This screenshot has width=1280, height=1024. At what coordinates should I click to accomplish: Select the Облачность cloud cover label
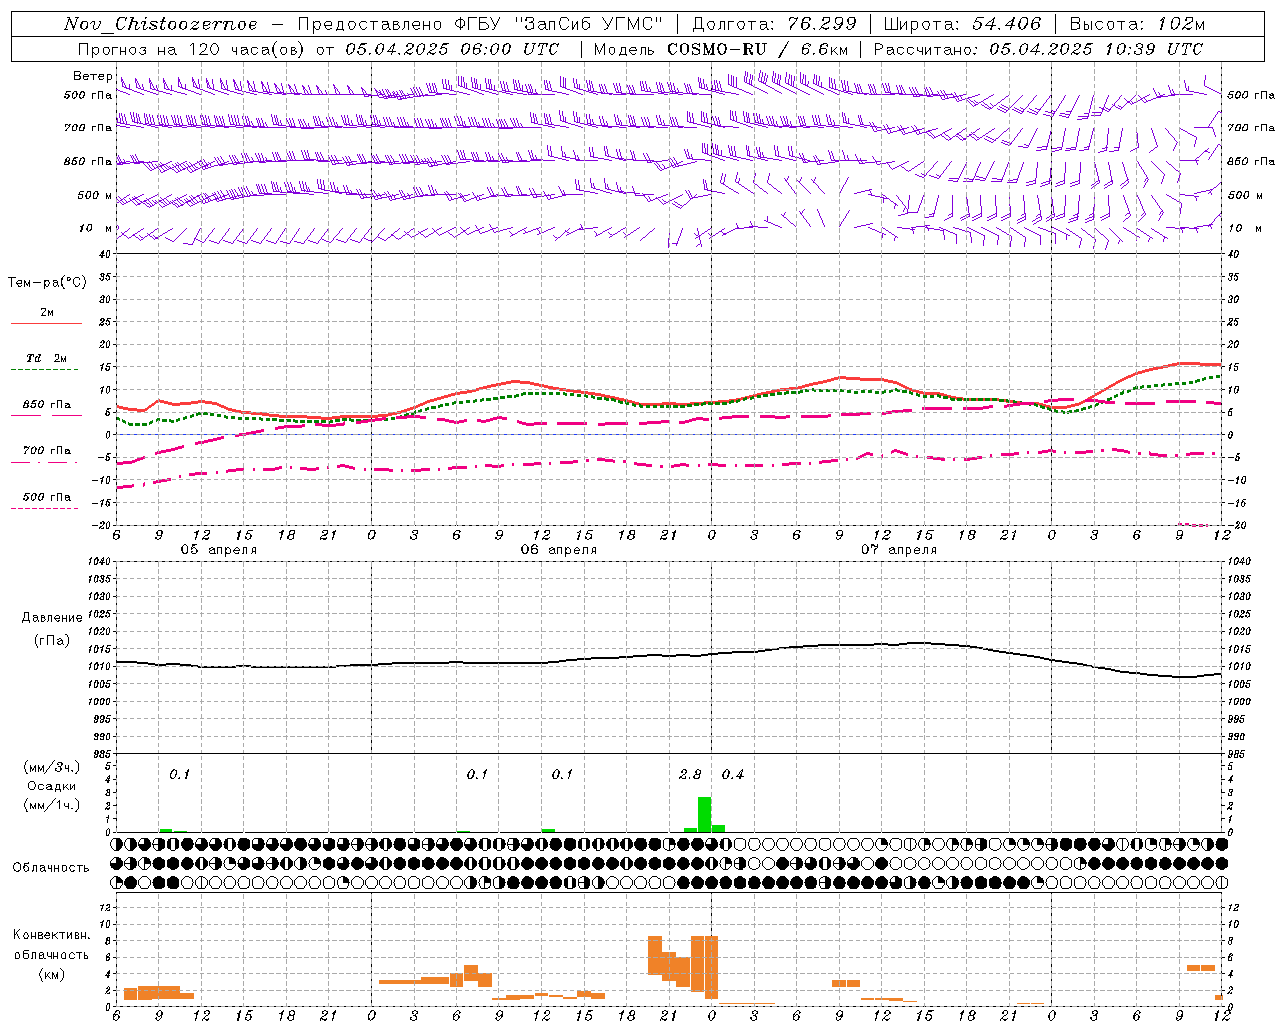pyautogui.click(x=51, y=867)
